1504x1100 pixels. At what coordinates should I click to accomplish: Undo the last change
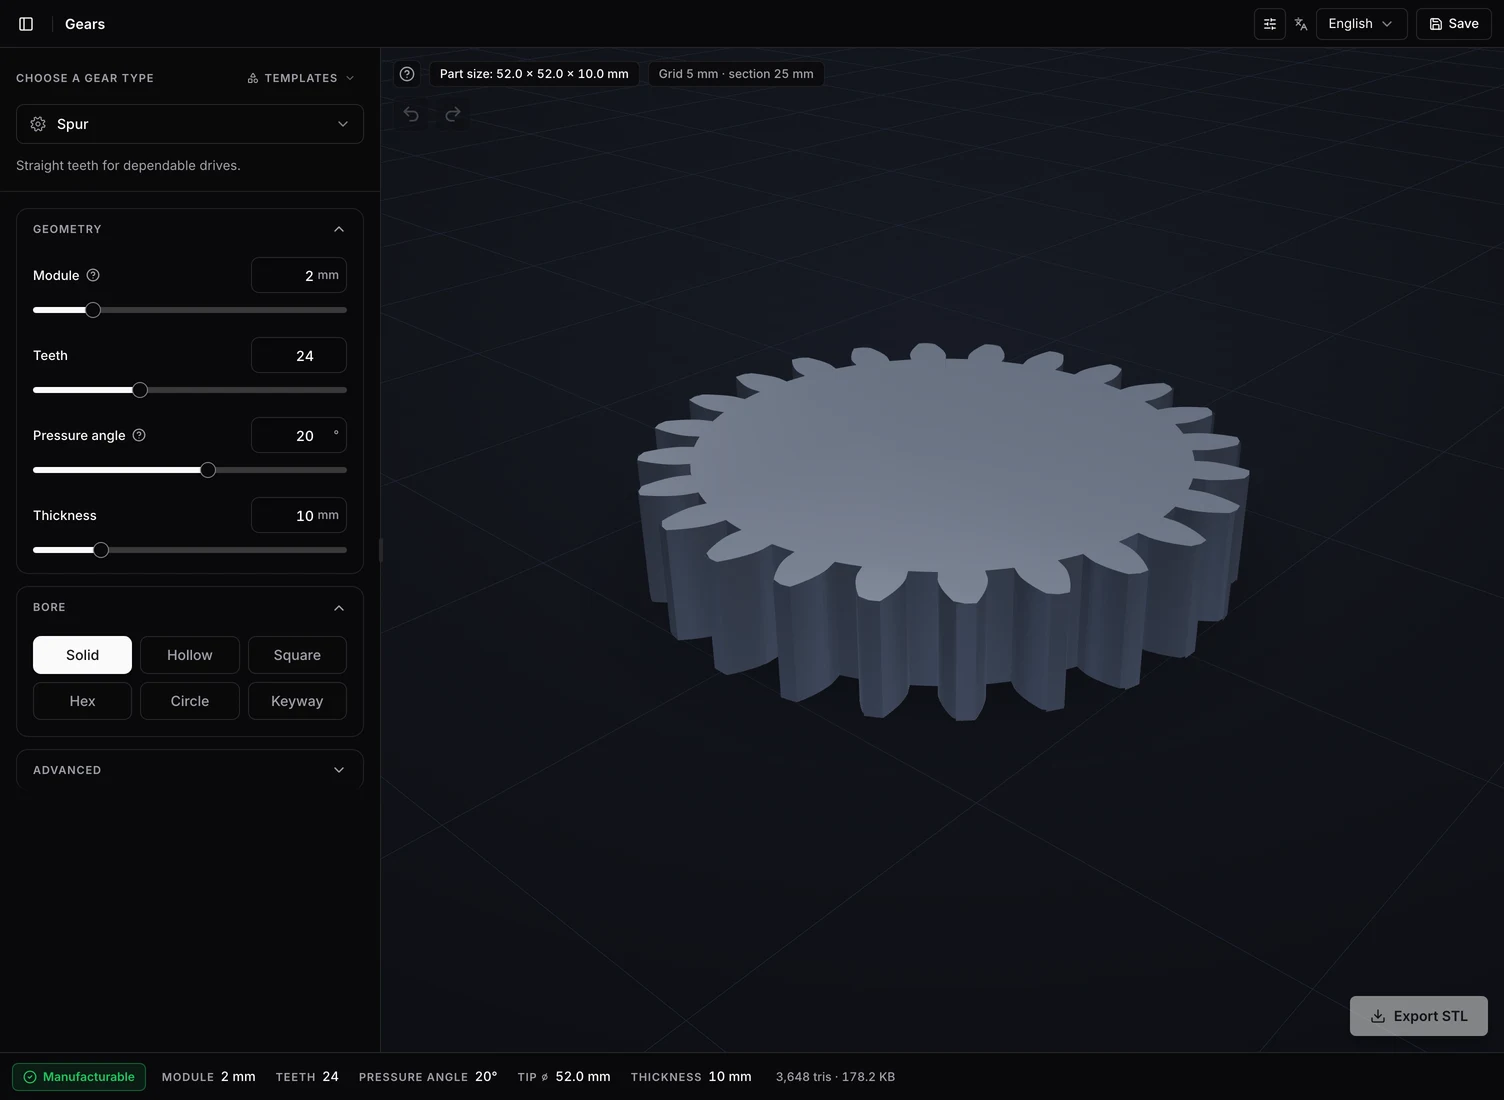point(411,114)
